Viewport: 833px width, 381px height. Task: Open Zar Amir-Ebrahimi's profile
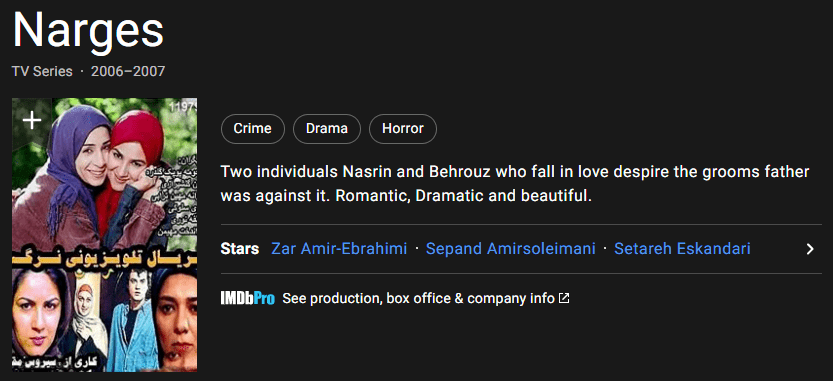[x=339, y=249]
